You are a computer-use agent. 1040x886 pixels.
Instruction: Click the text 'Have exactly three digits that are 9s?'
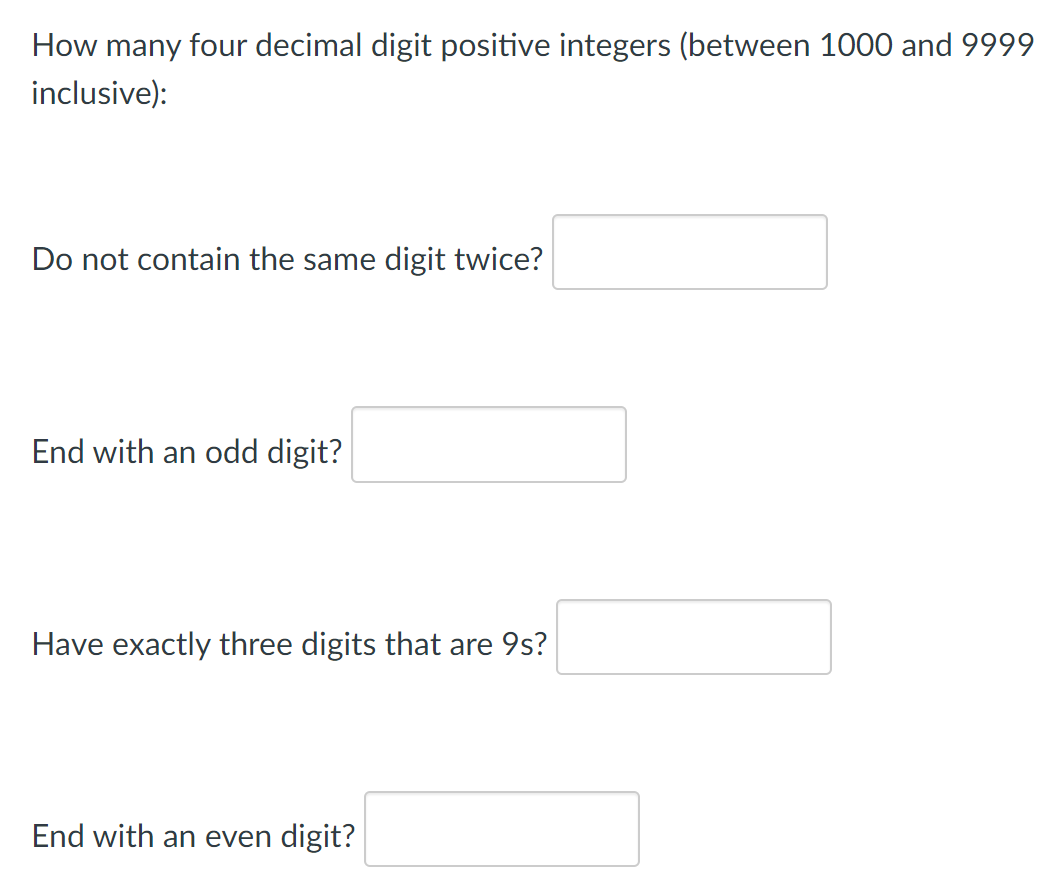pyautogui.click(x=288, y=645)
